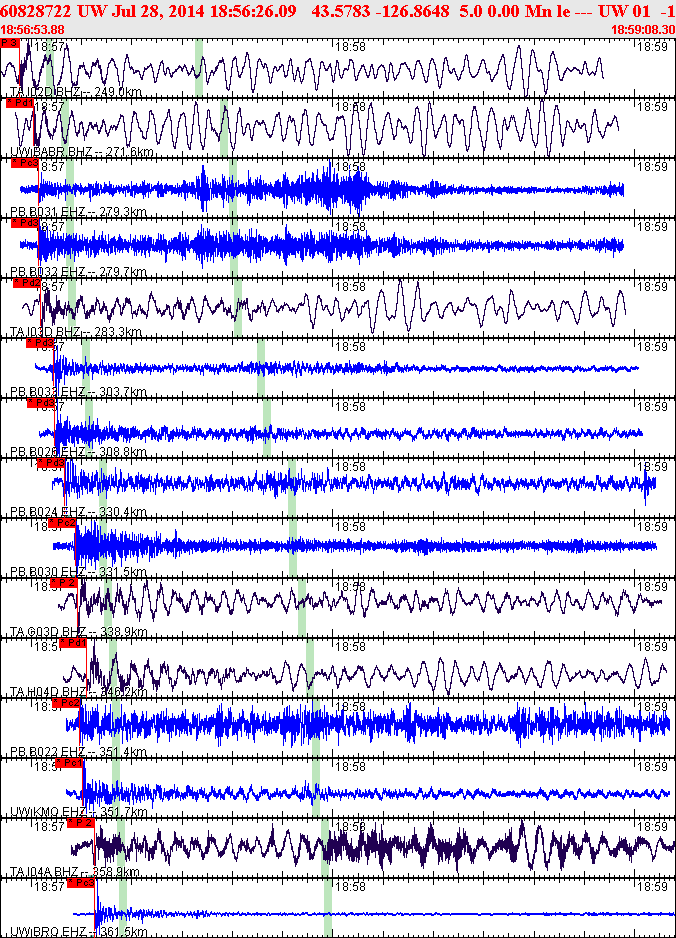This screenshot has width=676, height=938.
Task: Click the 18:58 time label on TA.I04A trace
Action: click(x=351, y=826)
